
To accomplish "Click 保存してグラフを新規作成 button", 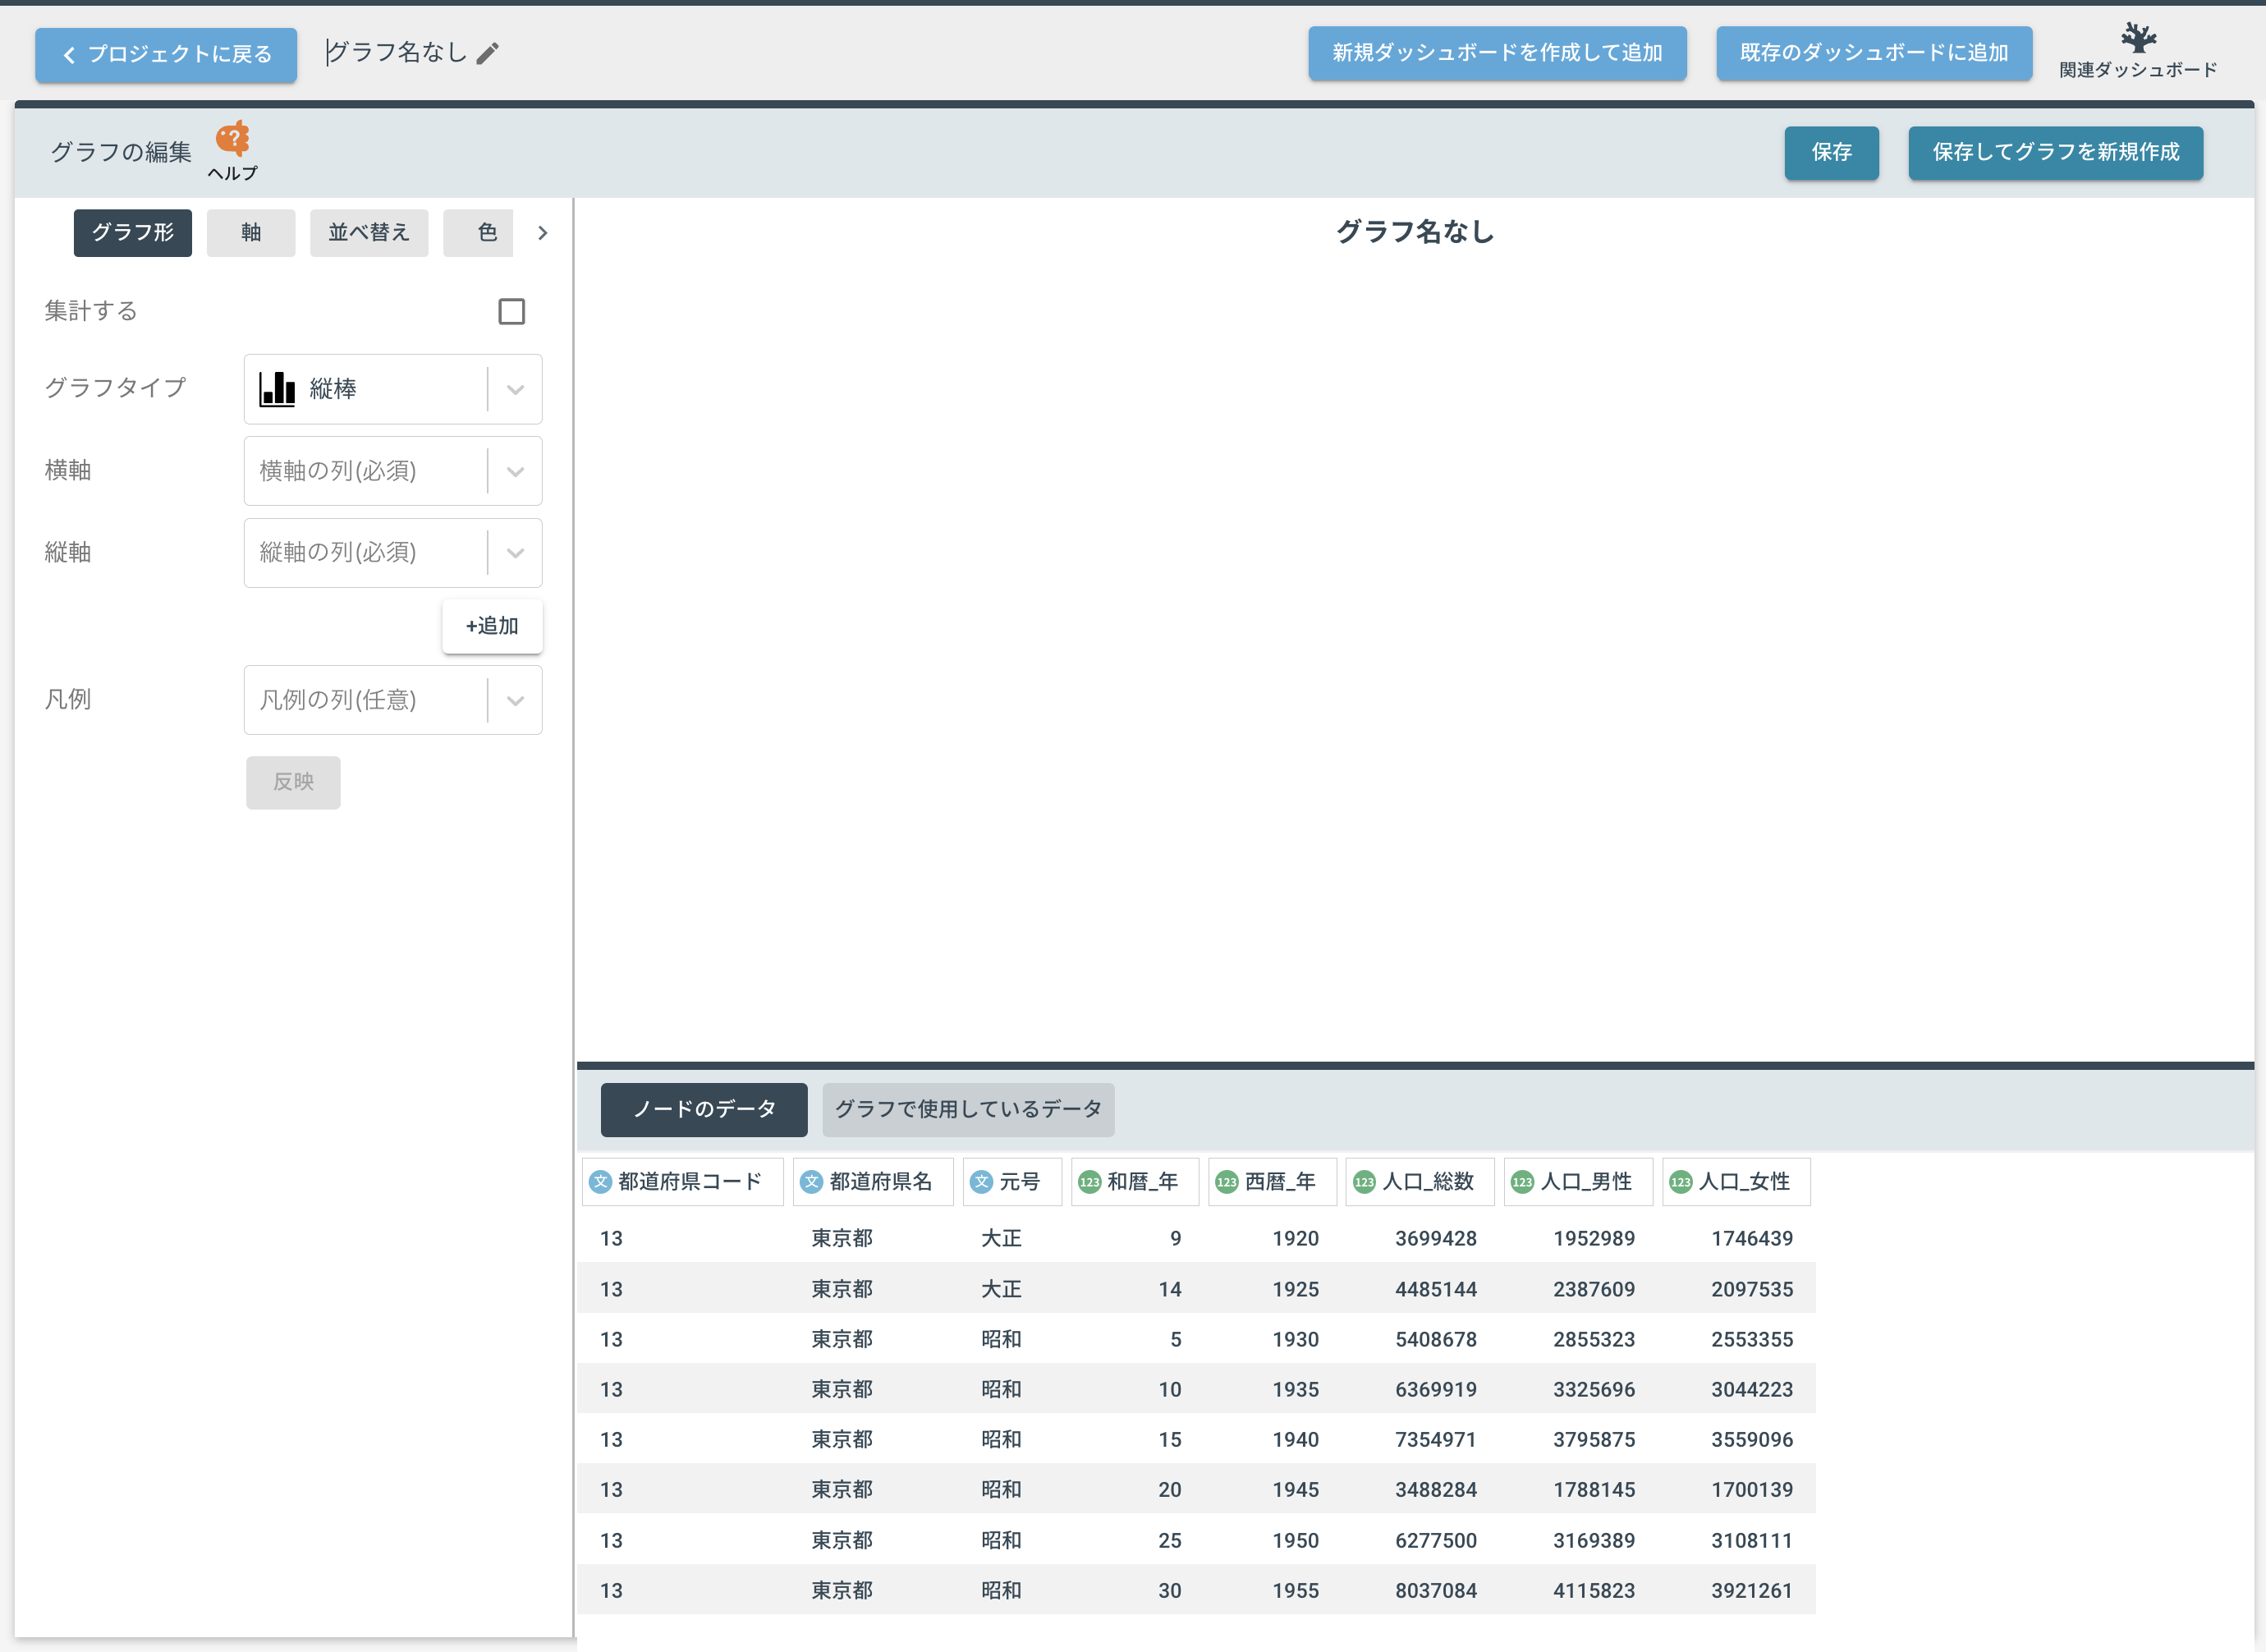I will (2055, 152).
